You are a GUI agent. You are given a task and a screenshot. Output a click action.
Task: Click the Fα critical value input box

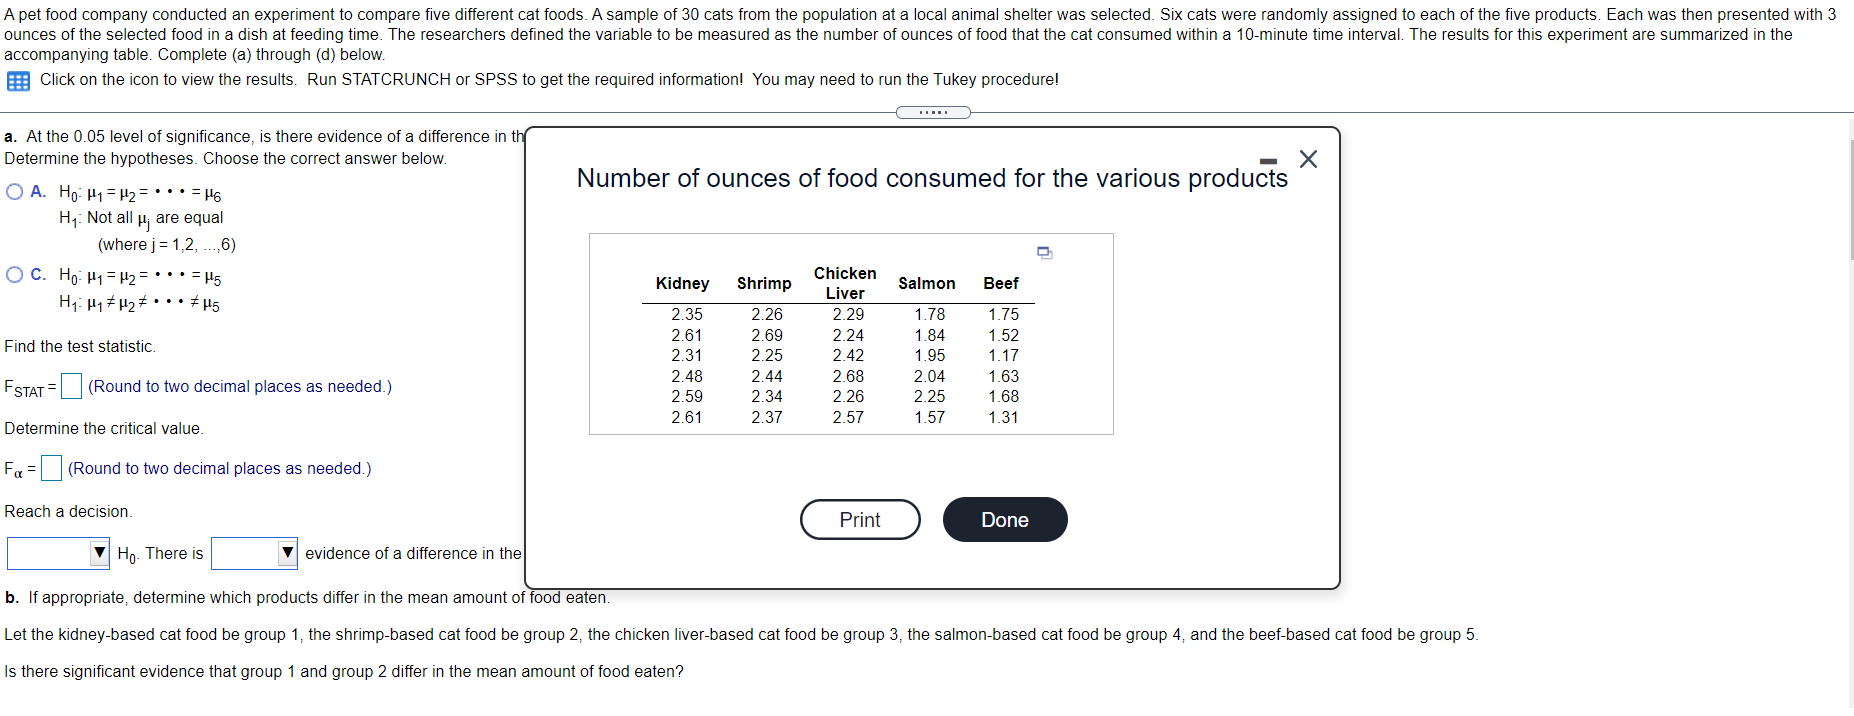50,467
